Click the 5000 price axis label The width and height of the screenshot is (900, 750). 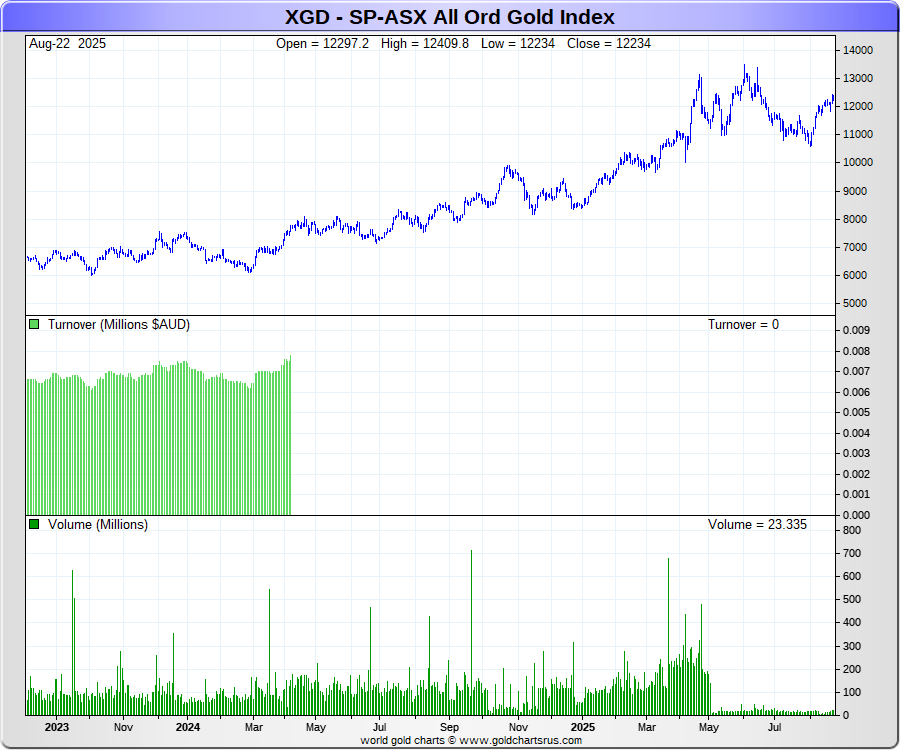click(855, 304)
